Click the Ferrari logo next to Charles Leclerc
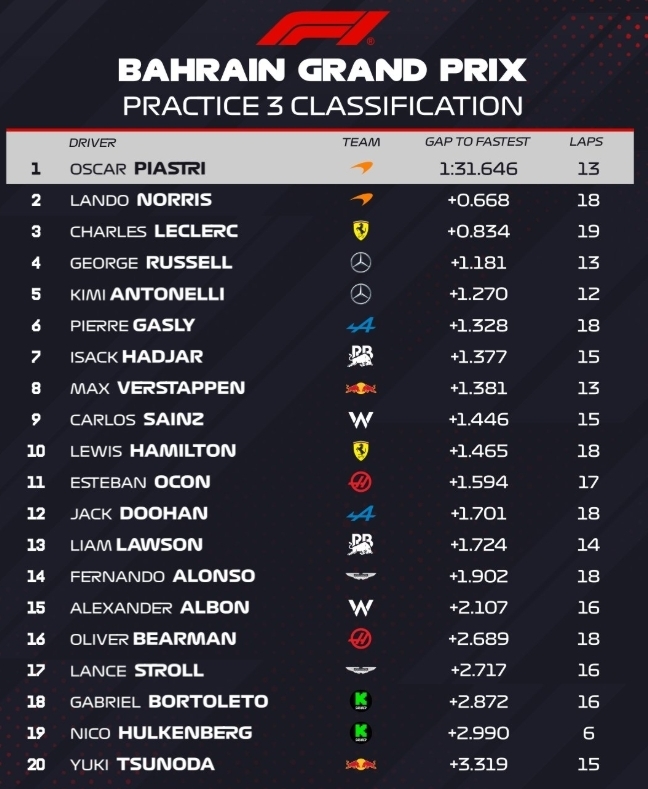The image size is (648, 789). [x=361, y=231]
